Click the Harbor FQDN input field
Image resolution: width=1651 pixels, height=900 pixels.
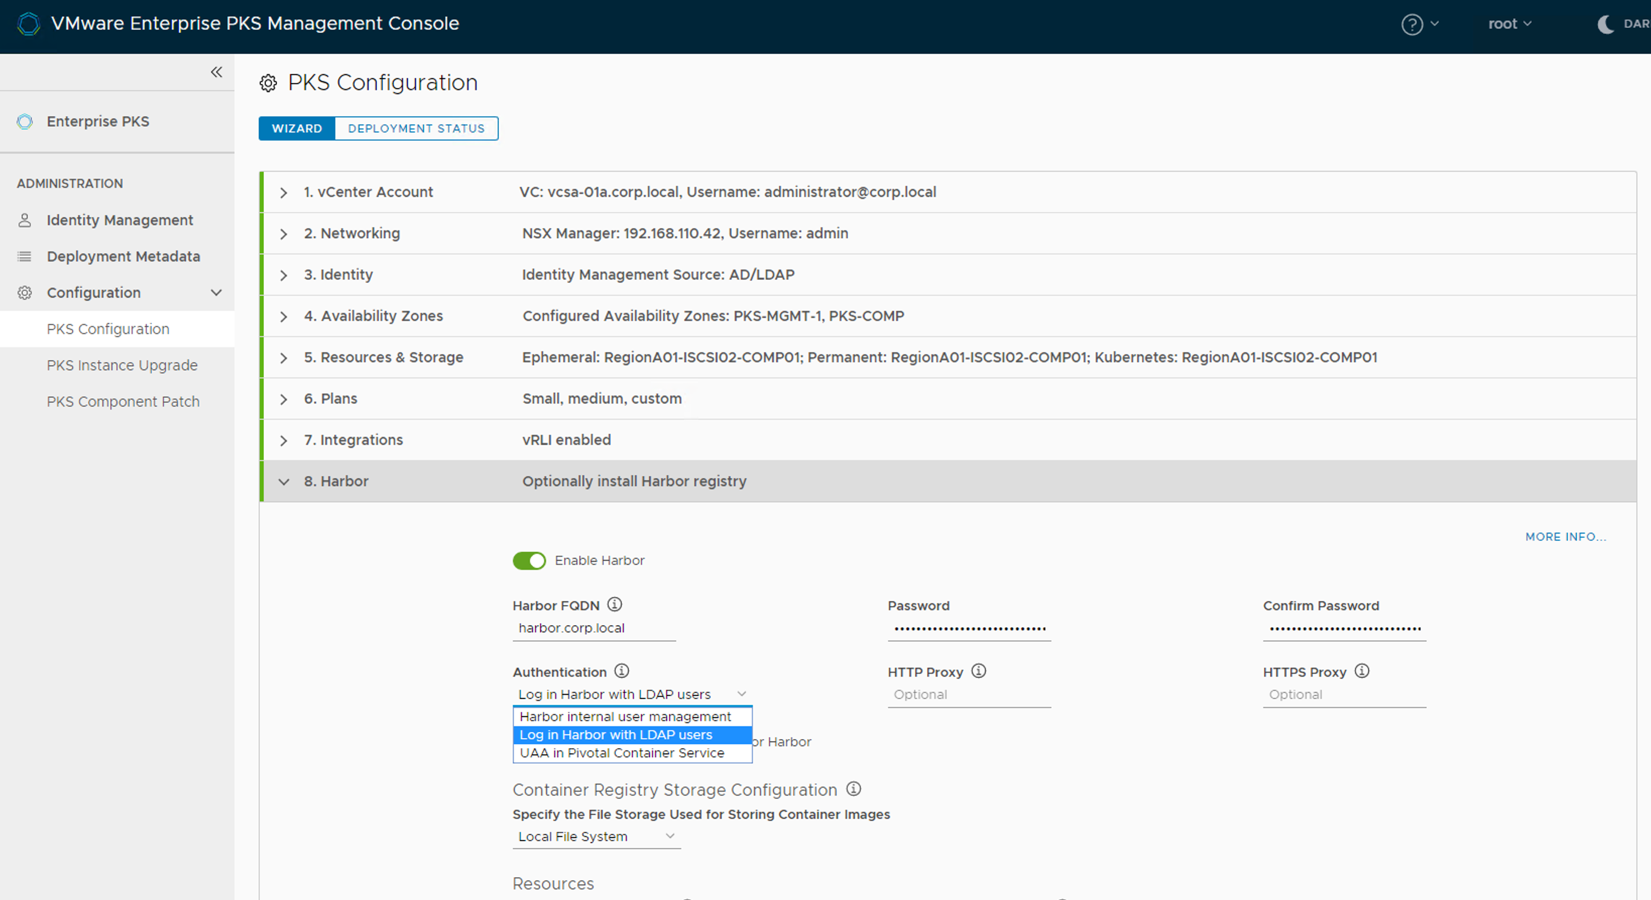[594, 629]
